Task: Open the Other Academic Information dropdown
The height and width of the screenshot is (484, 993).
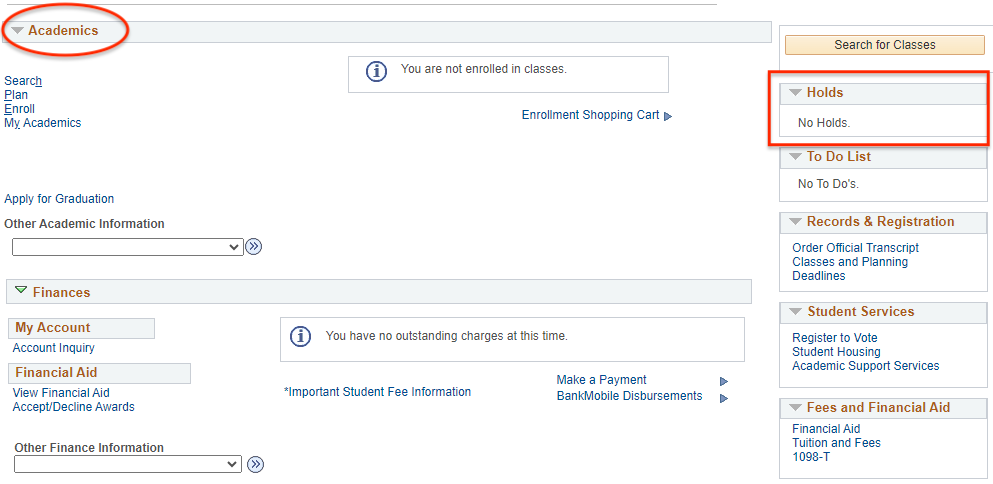Action: click(128, 246)
